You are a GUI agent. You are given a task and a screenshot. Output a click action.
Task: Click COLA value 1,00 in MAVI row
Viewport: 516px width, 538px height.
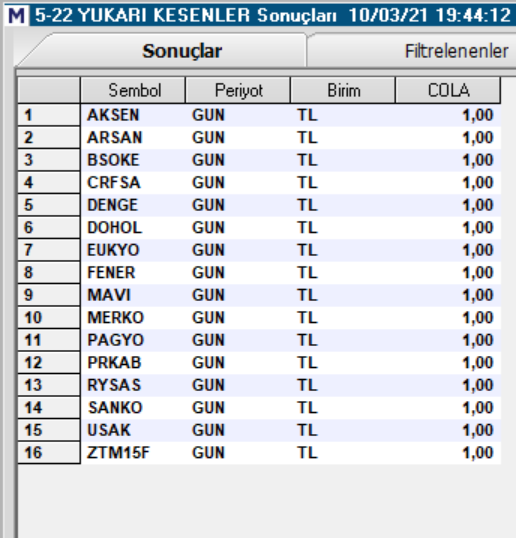(448, 295)
